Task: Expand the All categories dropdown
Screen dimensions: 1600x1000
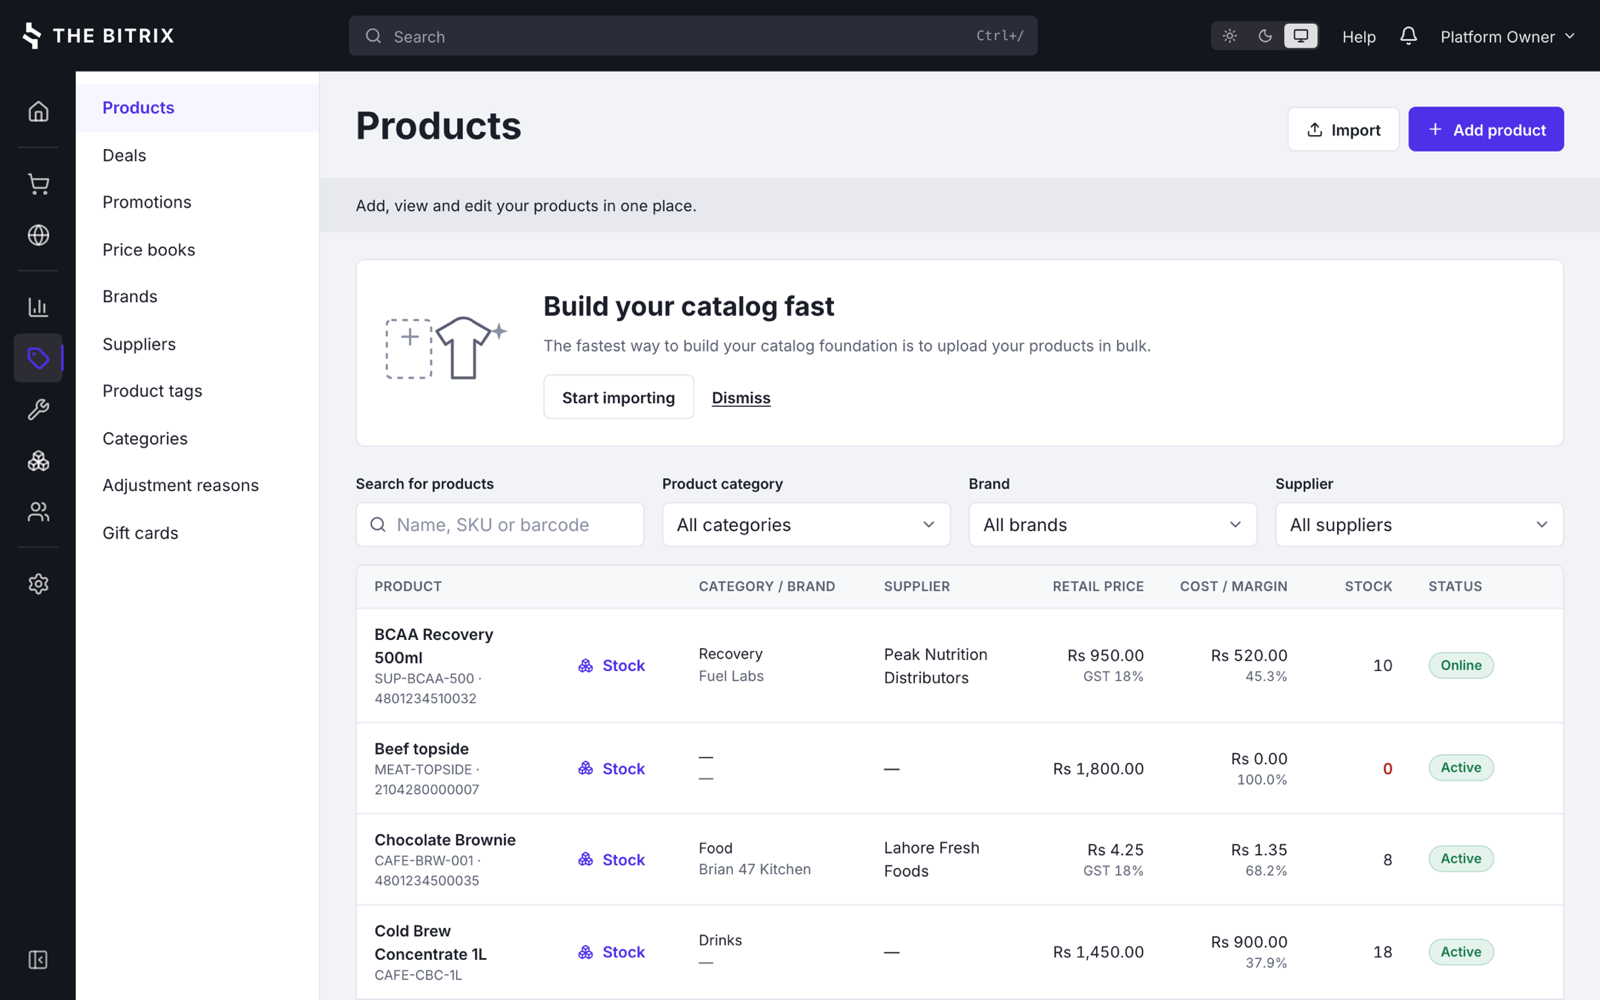Action: coord(806,525)
